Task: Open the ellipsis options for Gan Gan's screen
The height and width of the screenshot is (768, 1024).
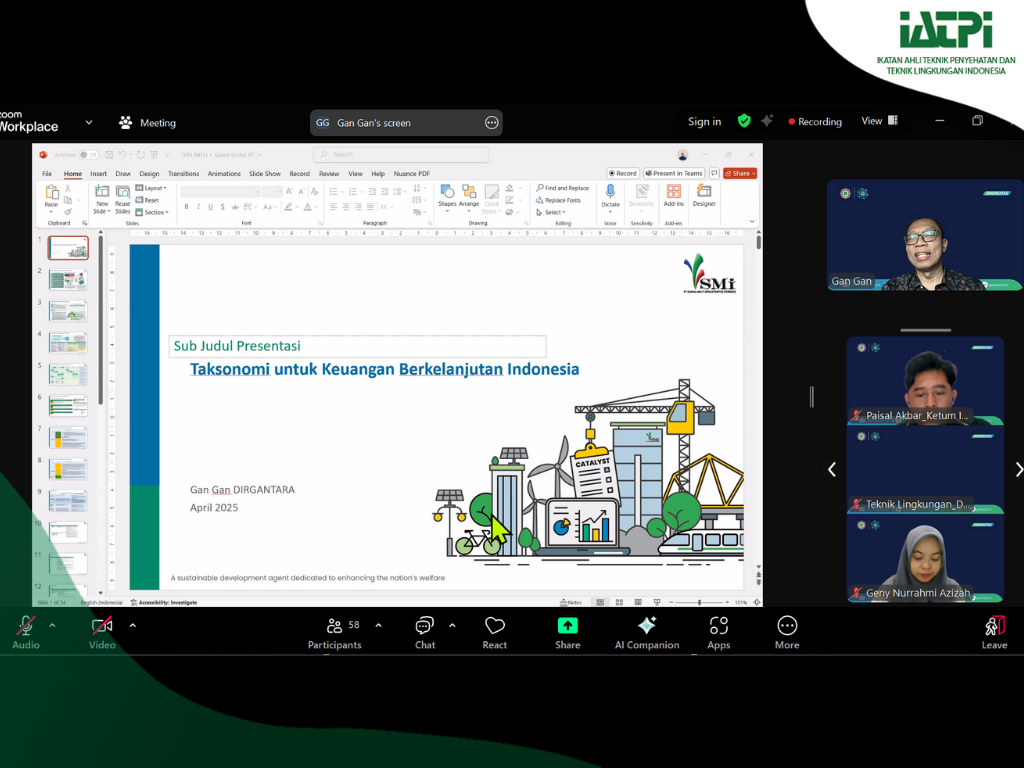Action: click(492, 123)
